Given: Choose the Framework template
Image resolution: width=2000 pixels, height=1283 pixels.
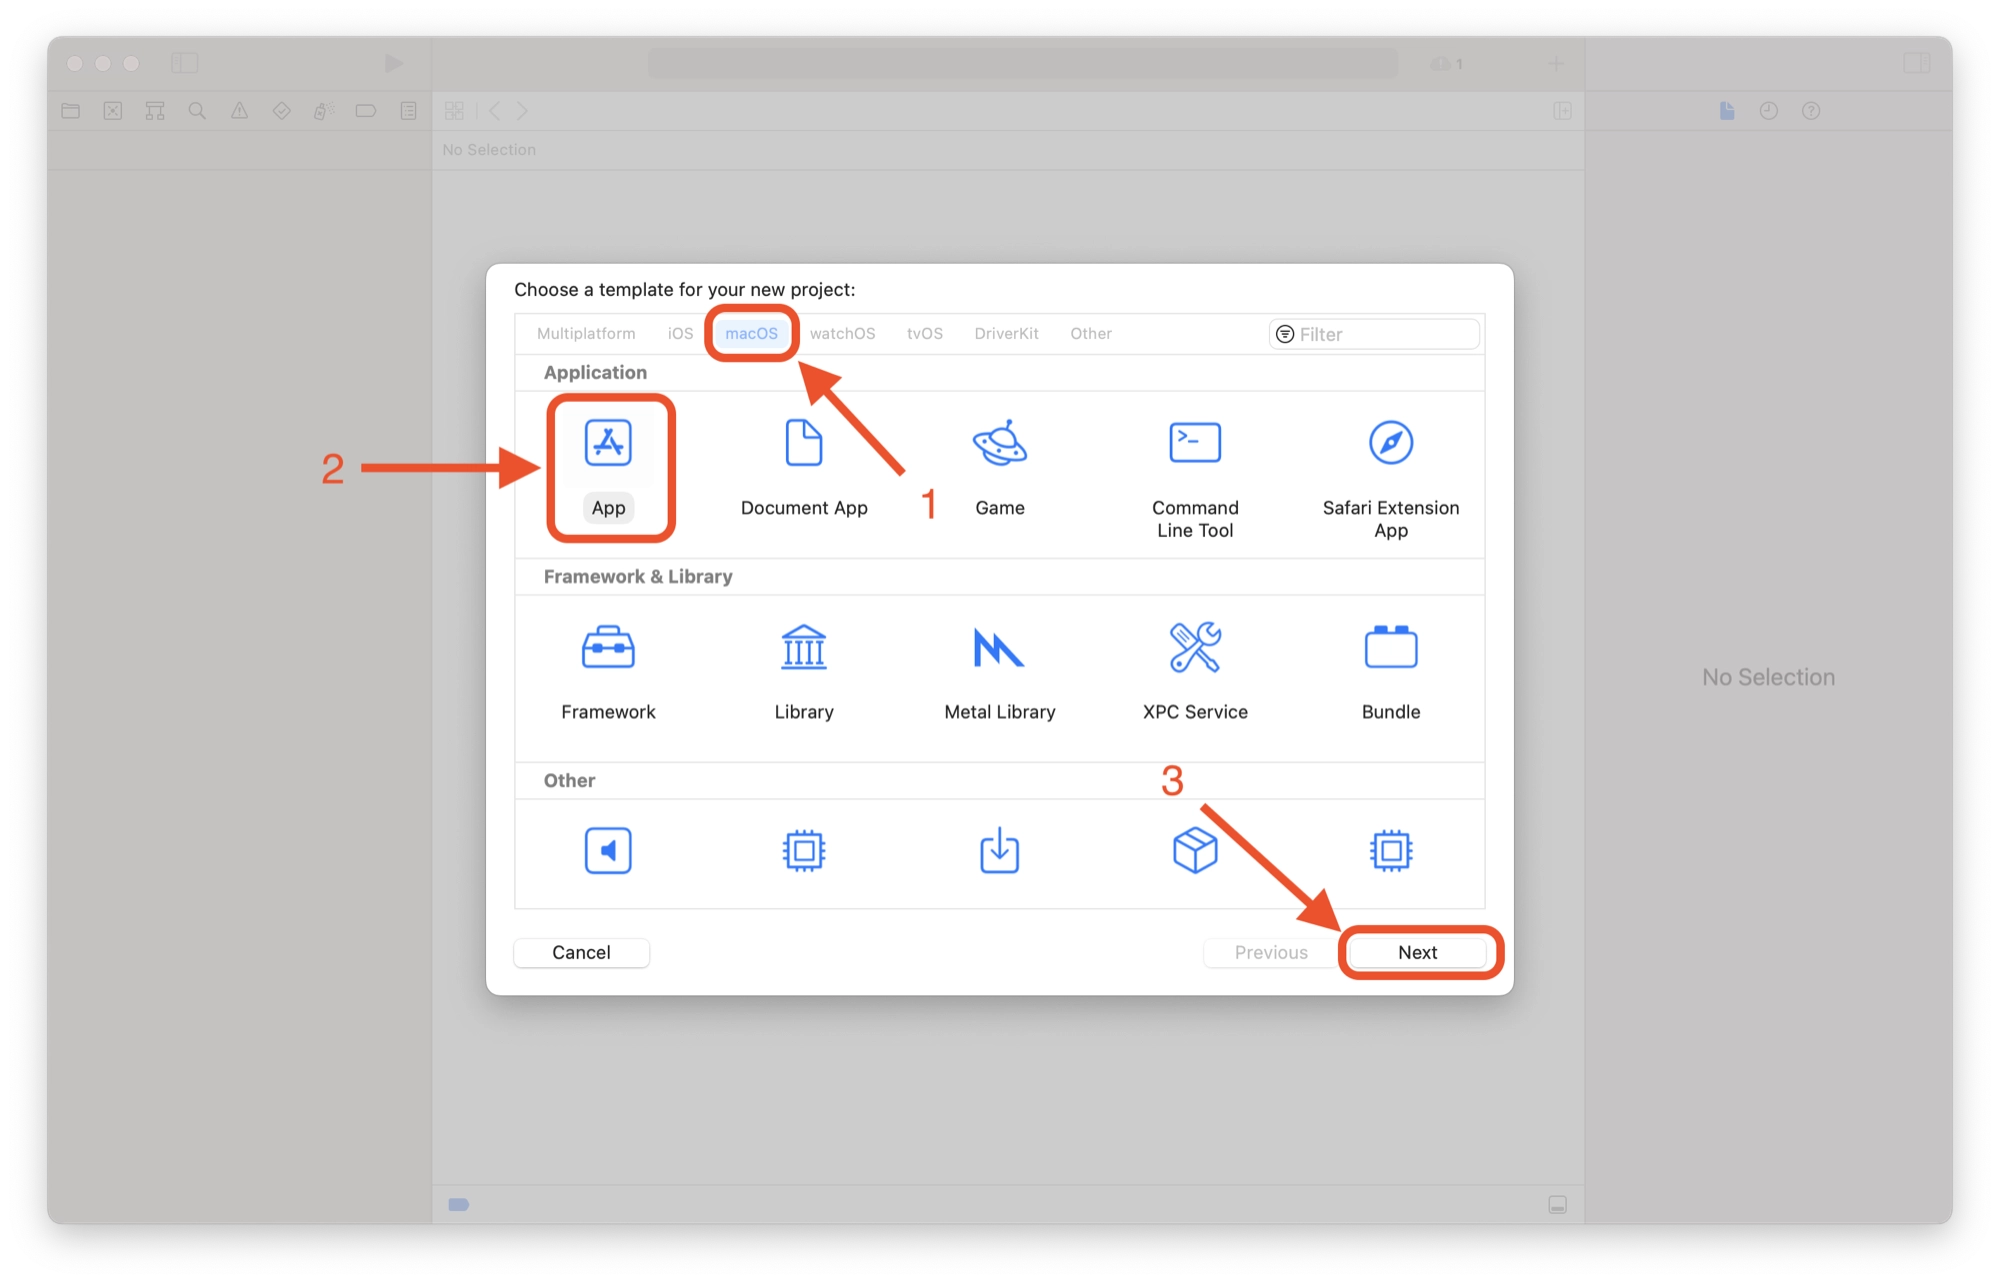Looking at the screenshot, I should point(608,672).
